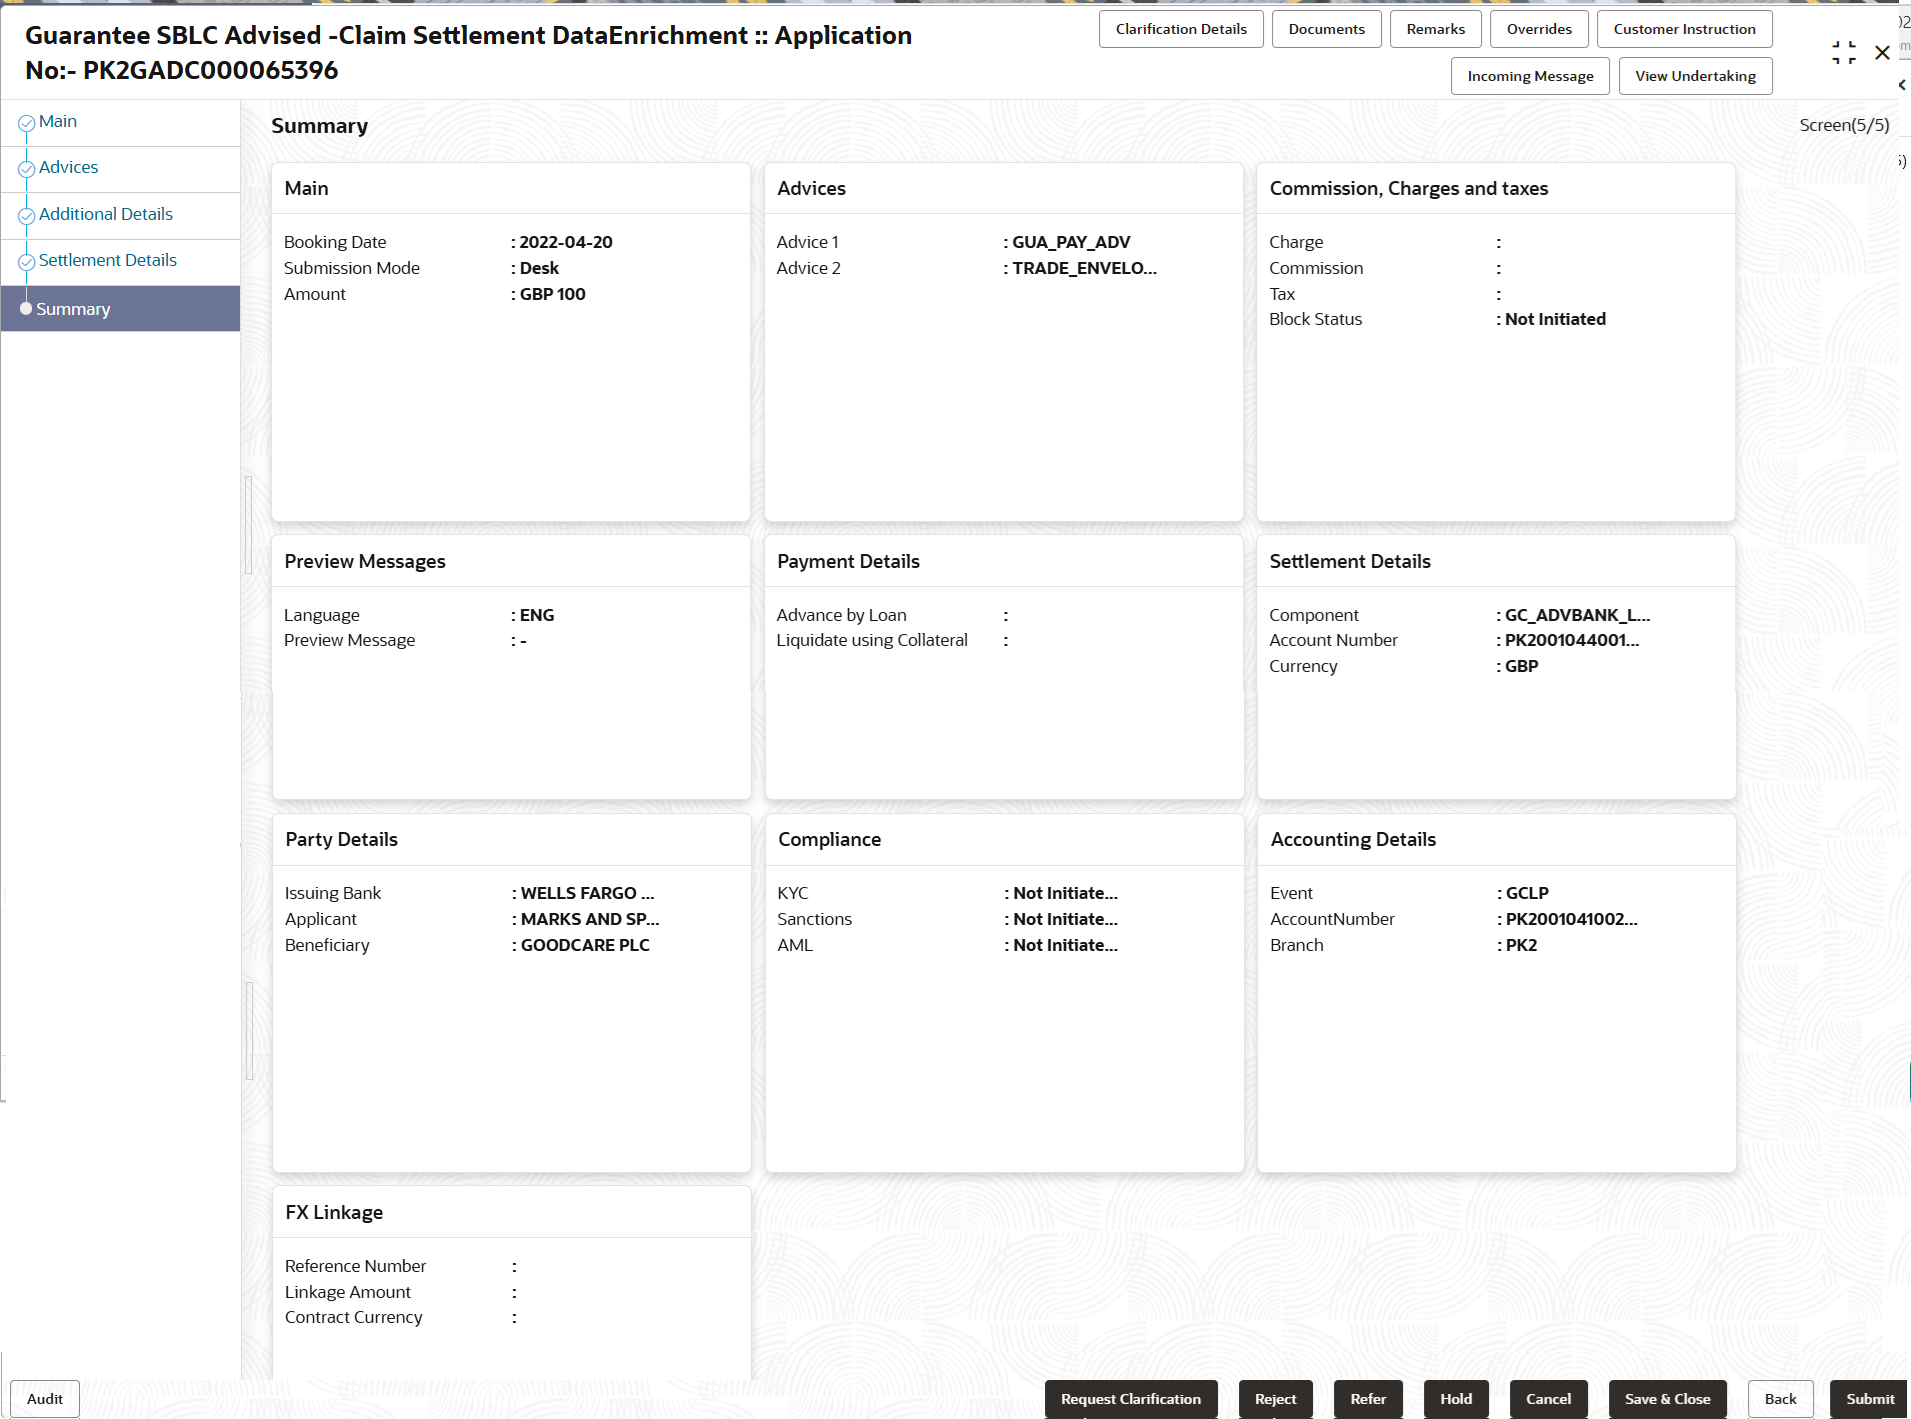Open Commission, Charges and taxes tile
Screen dimensions: 1911x1419
pos(1496,342)
